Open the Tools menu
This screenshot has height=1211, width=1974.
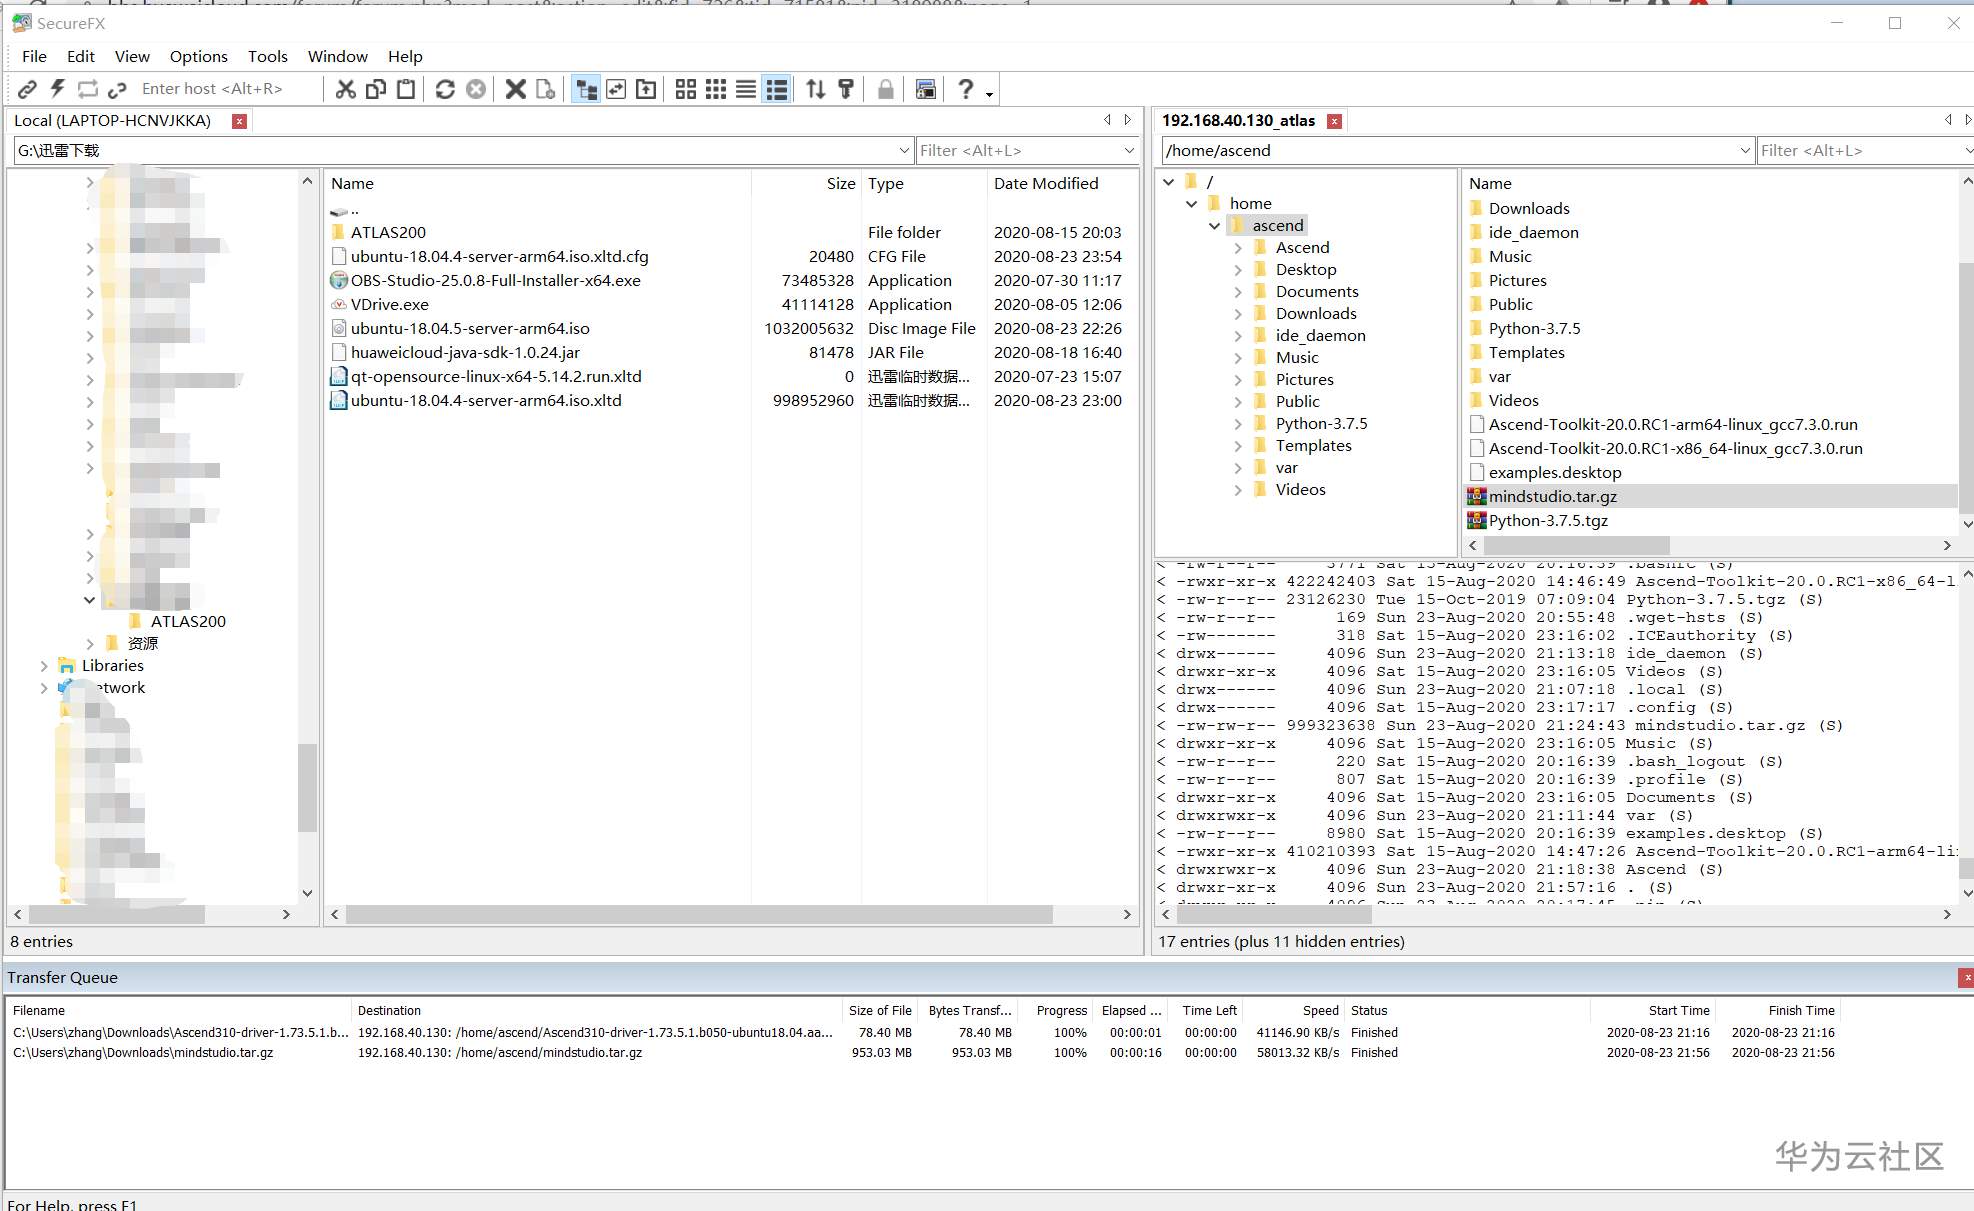pos(267,56)
